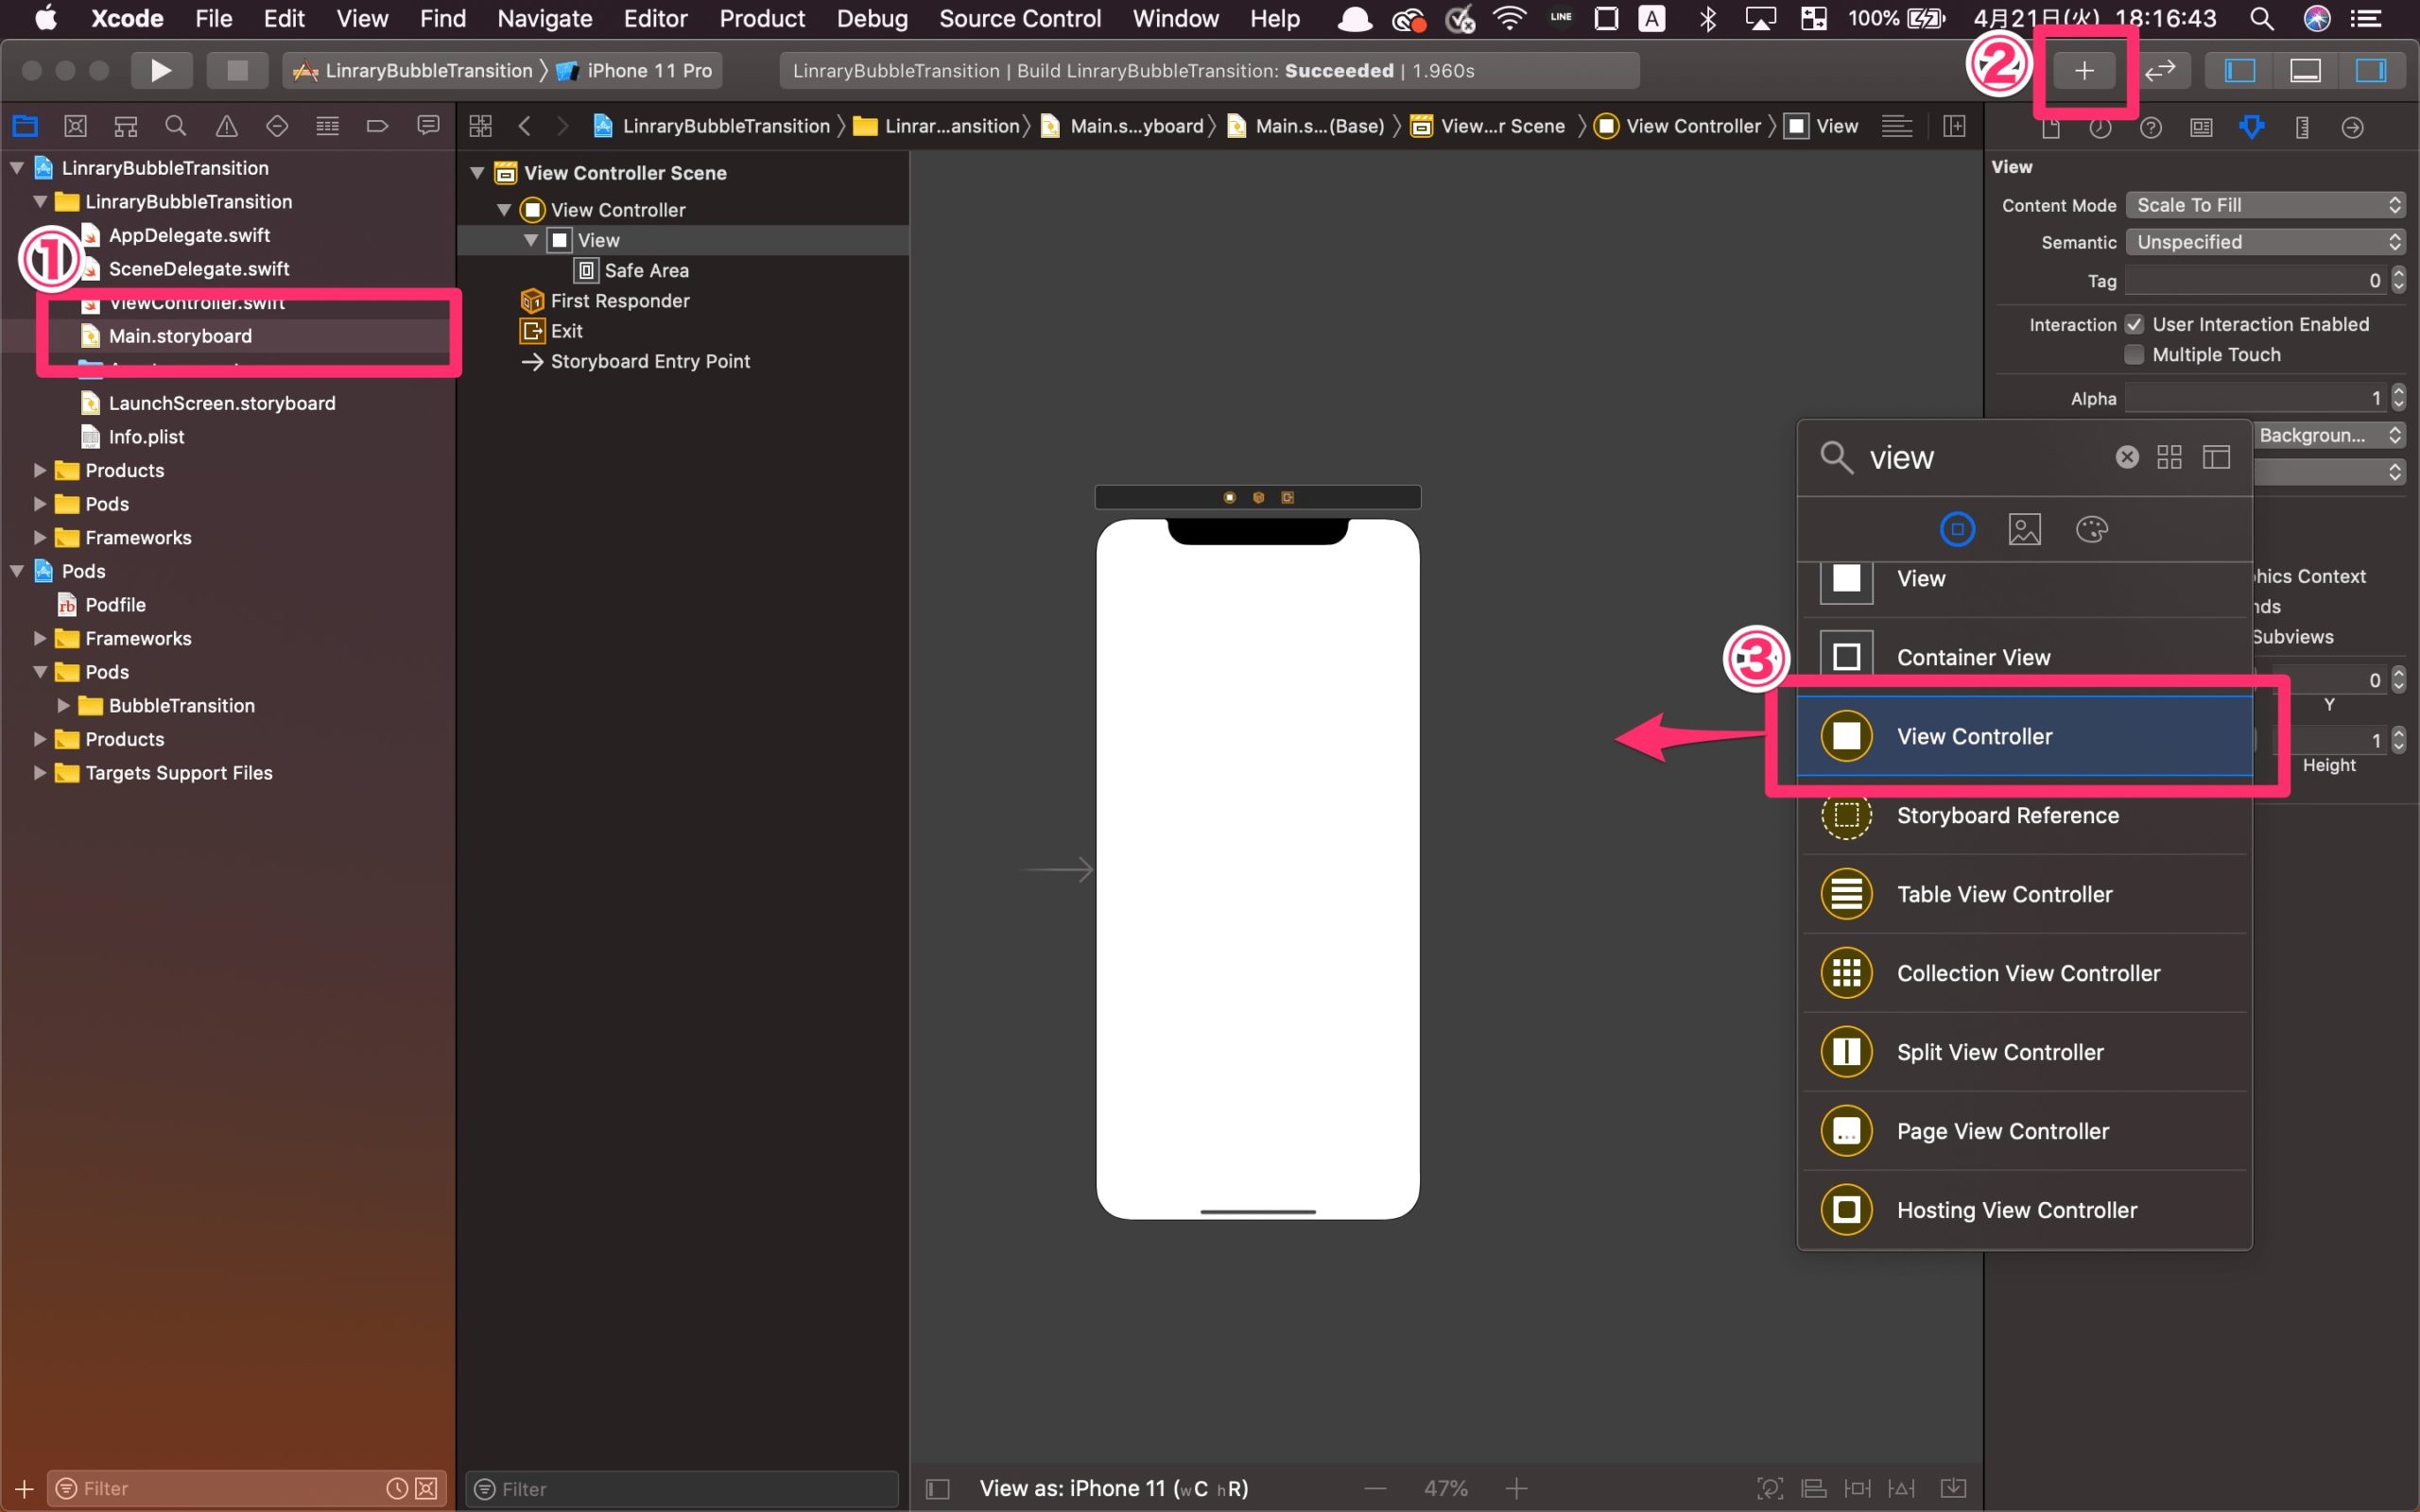
Task: Add a new file with navigator plus
Action: click(x=24, y=1488)
